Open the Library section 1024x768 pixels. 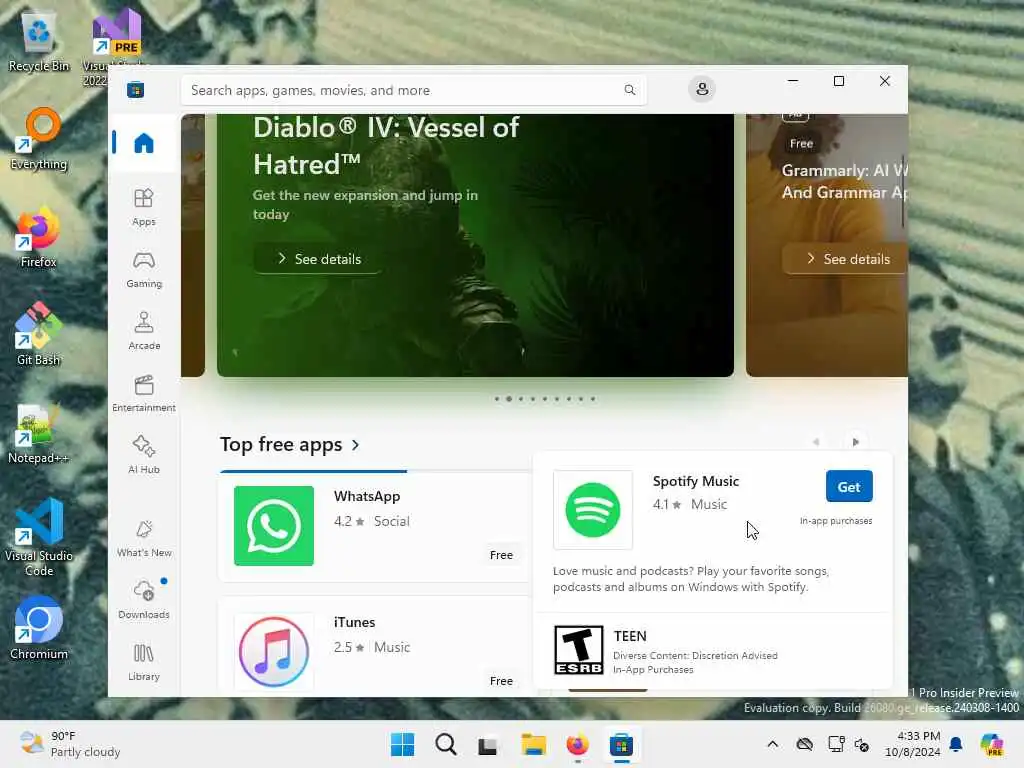coord(144,662)
